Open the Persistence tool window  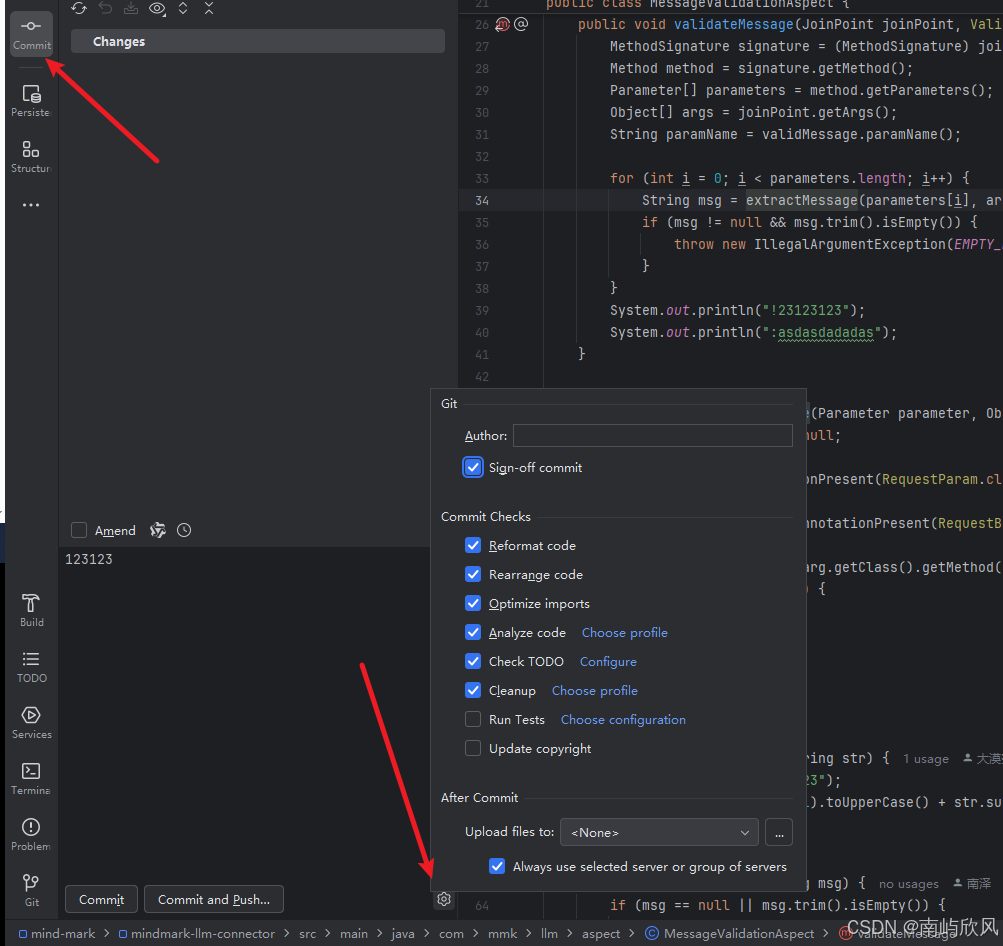pyautogui.click(x=31, y=101)
